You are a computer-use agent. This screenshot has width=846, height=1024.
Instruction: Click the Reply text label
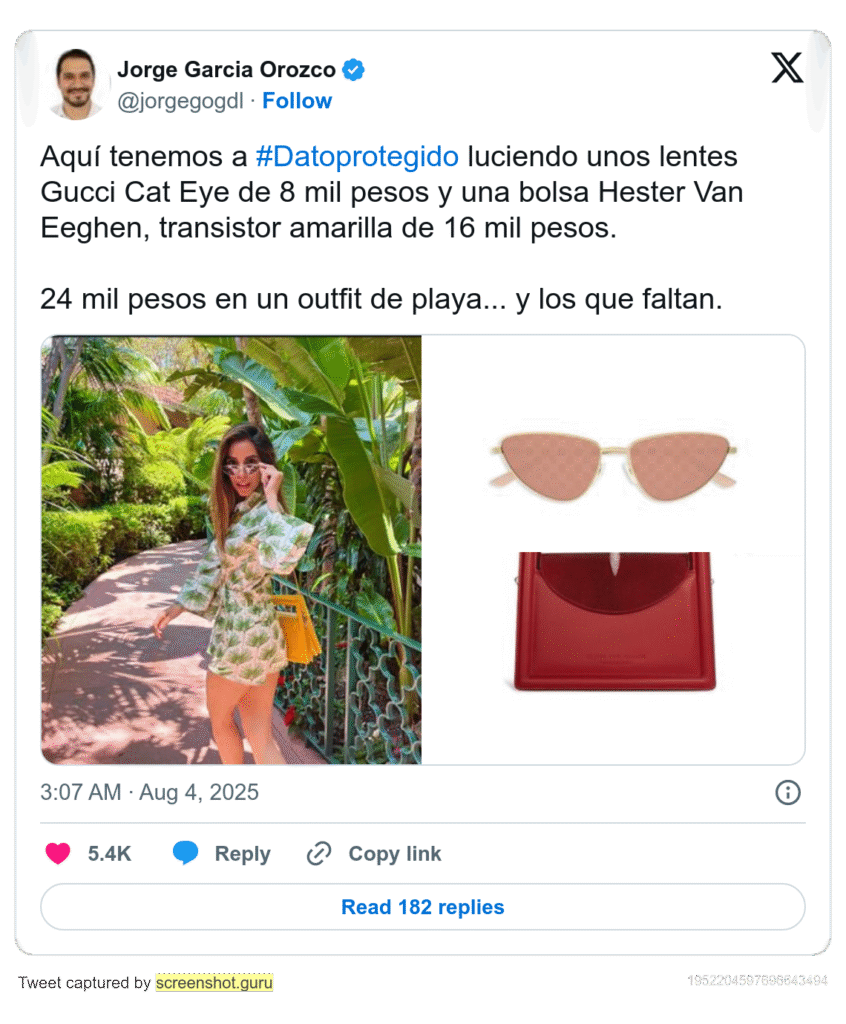[x=243, y=854]
